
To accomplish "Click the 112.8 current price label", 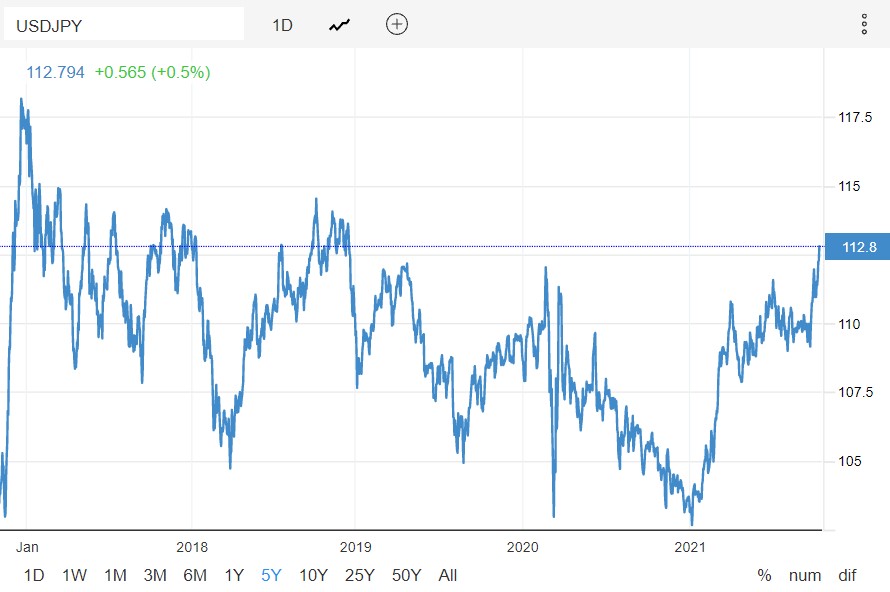I will (859, 247).
